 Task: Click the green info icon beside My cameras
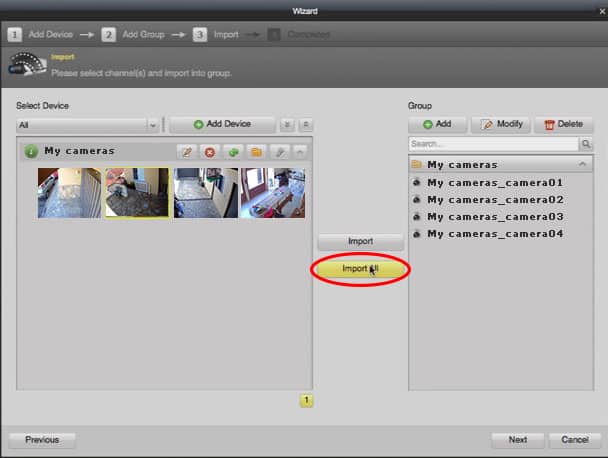[x=30, y=152]
